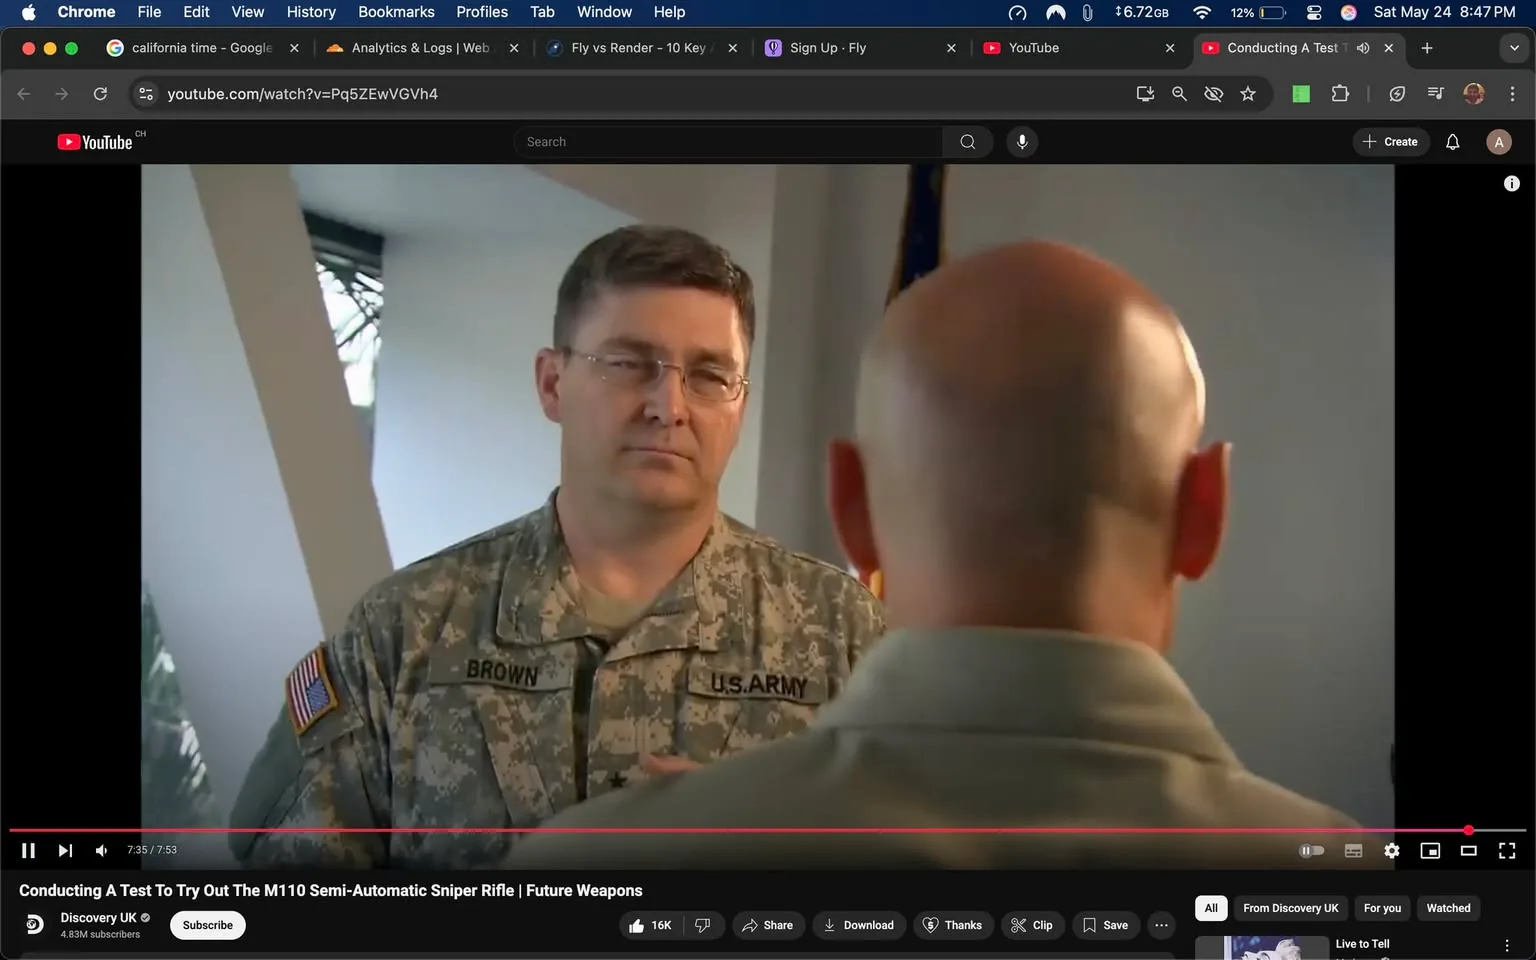Viewport: 1536px width, 960px height.
Task: Activate miniplayer mode
Action: [x=1430, y=850]
